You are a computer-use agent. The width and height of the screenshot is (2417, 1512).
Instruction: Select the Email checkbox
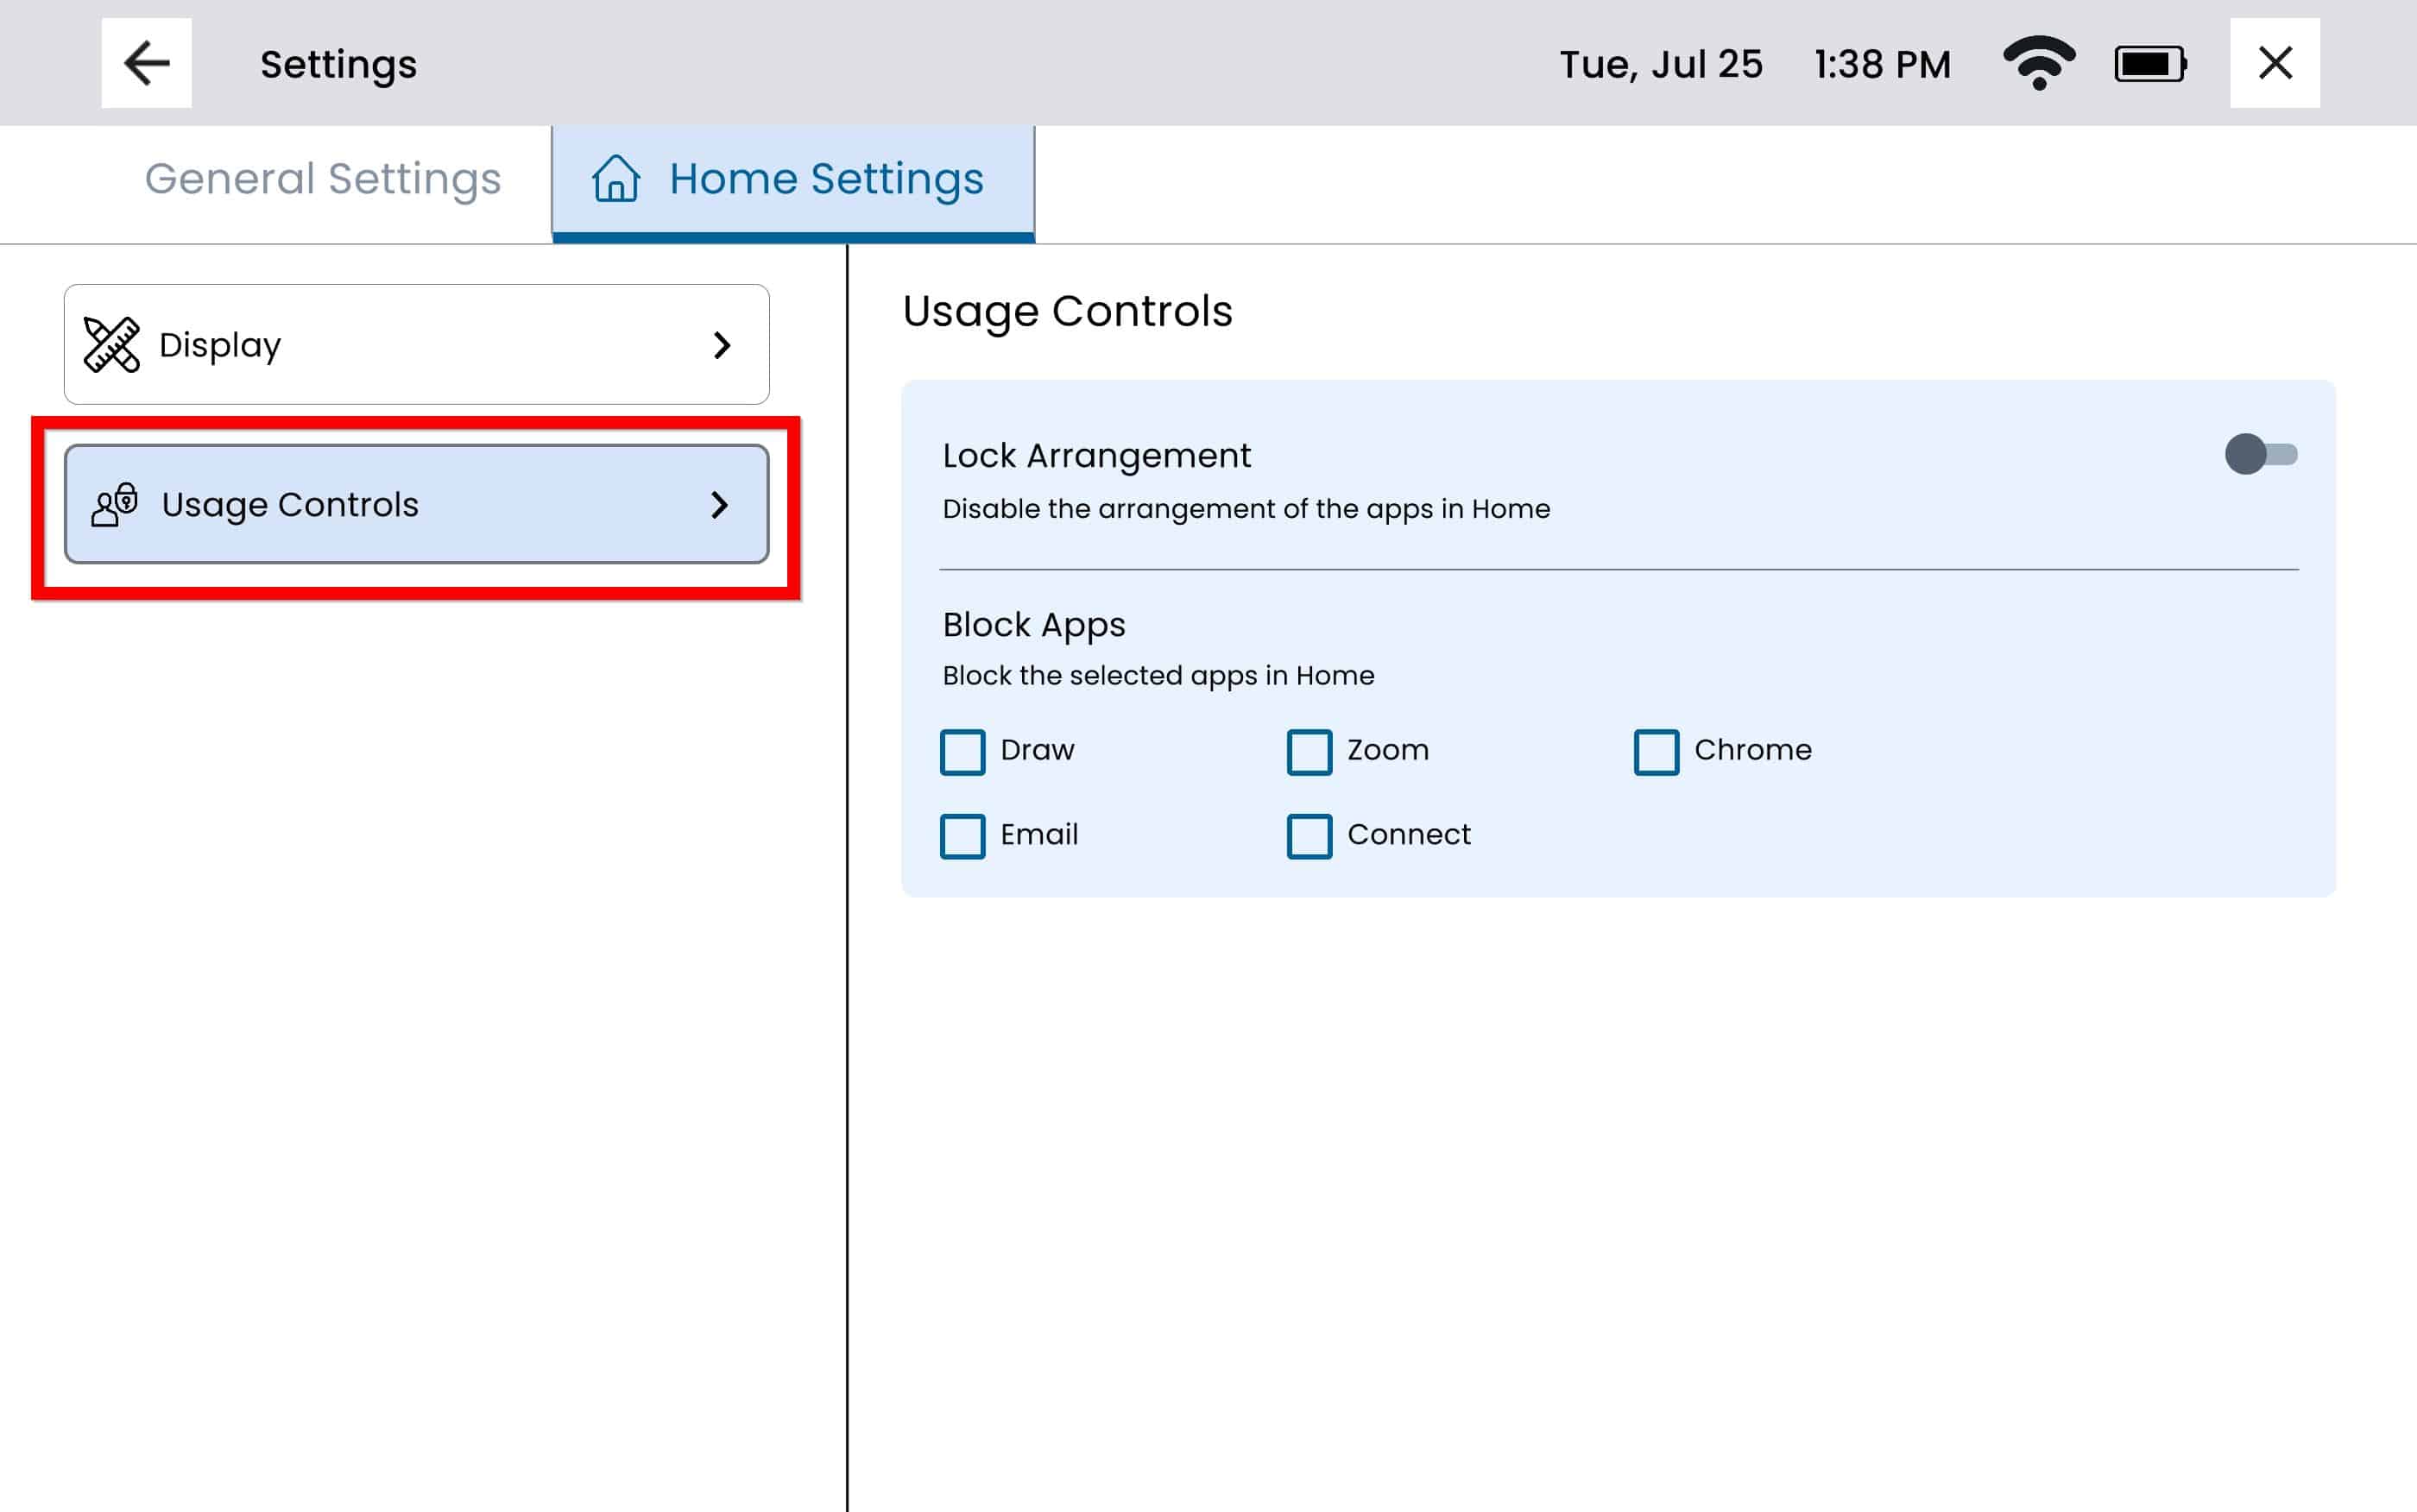962,836
